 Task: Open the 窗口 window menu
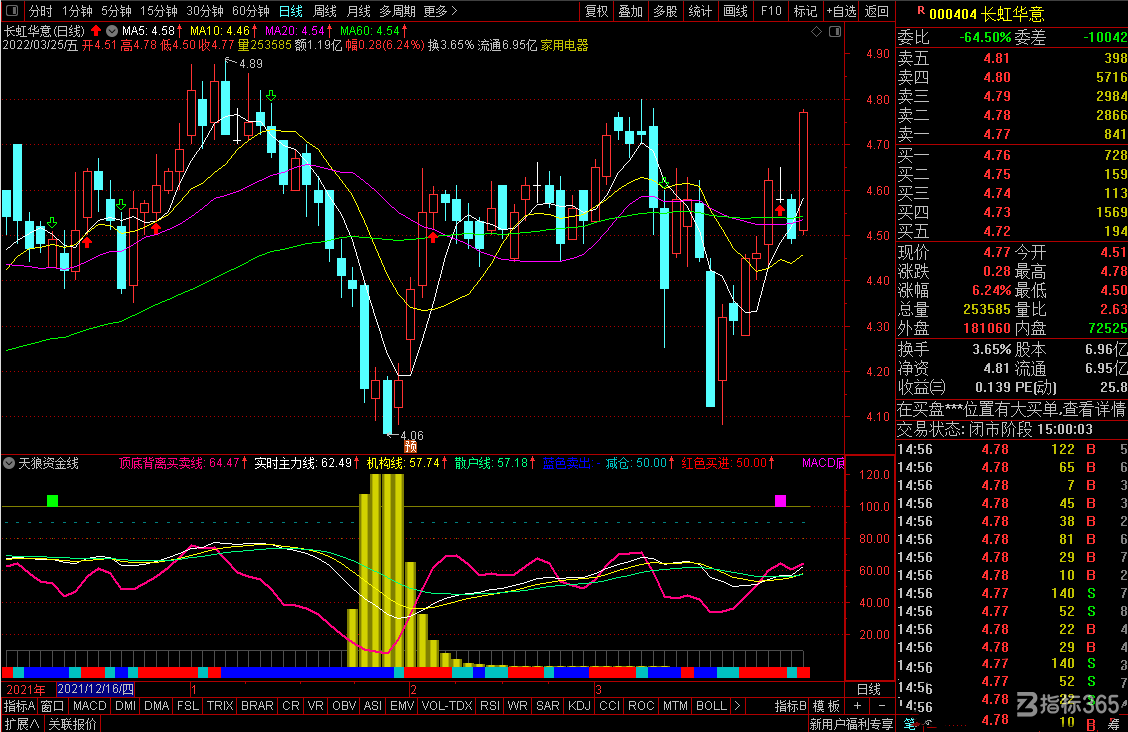coord(53,706)
